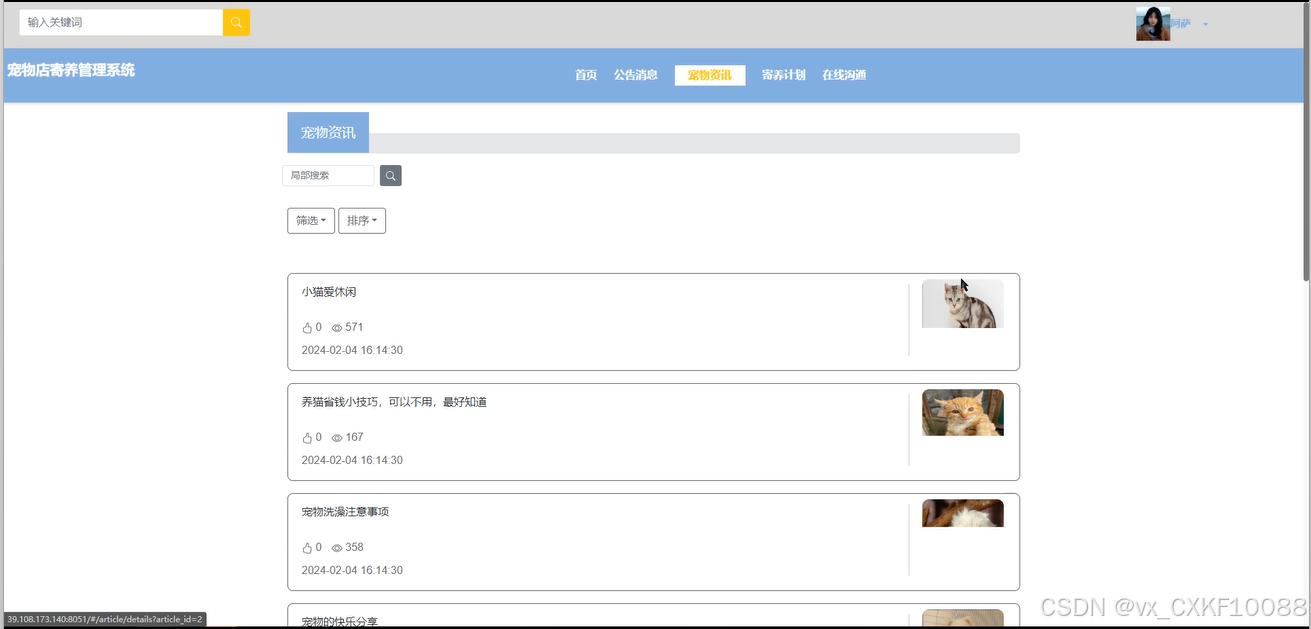Open 公告消息 navigation item
This screenshot has width=1311, height=629.
click(x=636, y=75)
